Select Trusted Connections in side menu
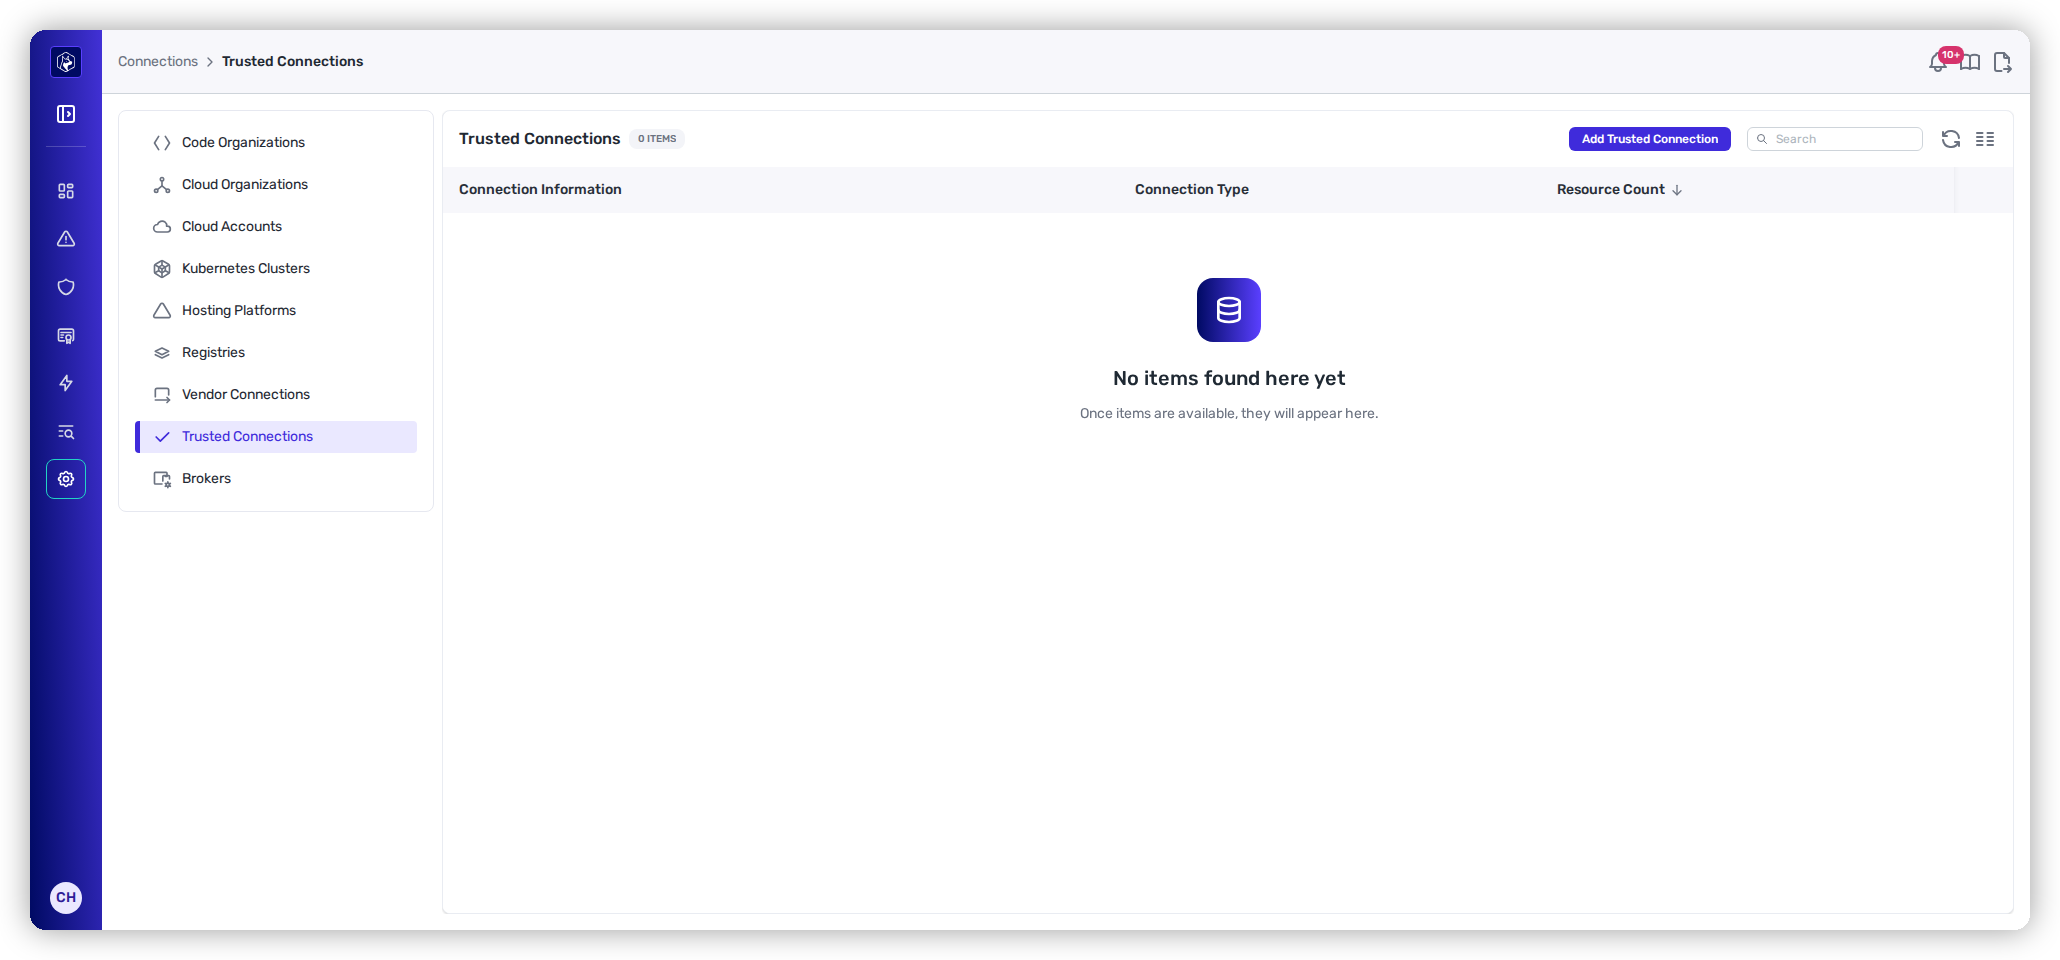The image size is (2060, 960). click(x=276, y=436)
